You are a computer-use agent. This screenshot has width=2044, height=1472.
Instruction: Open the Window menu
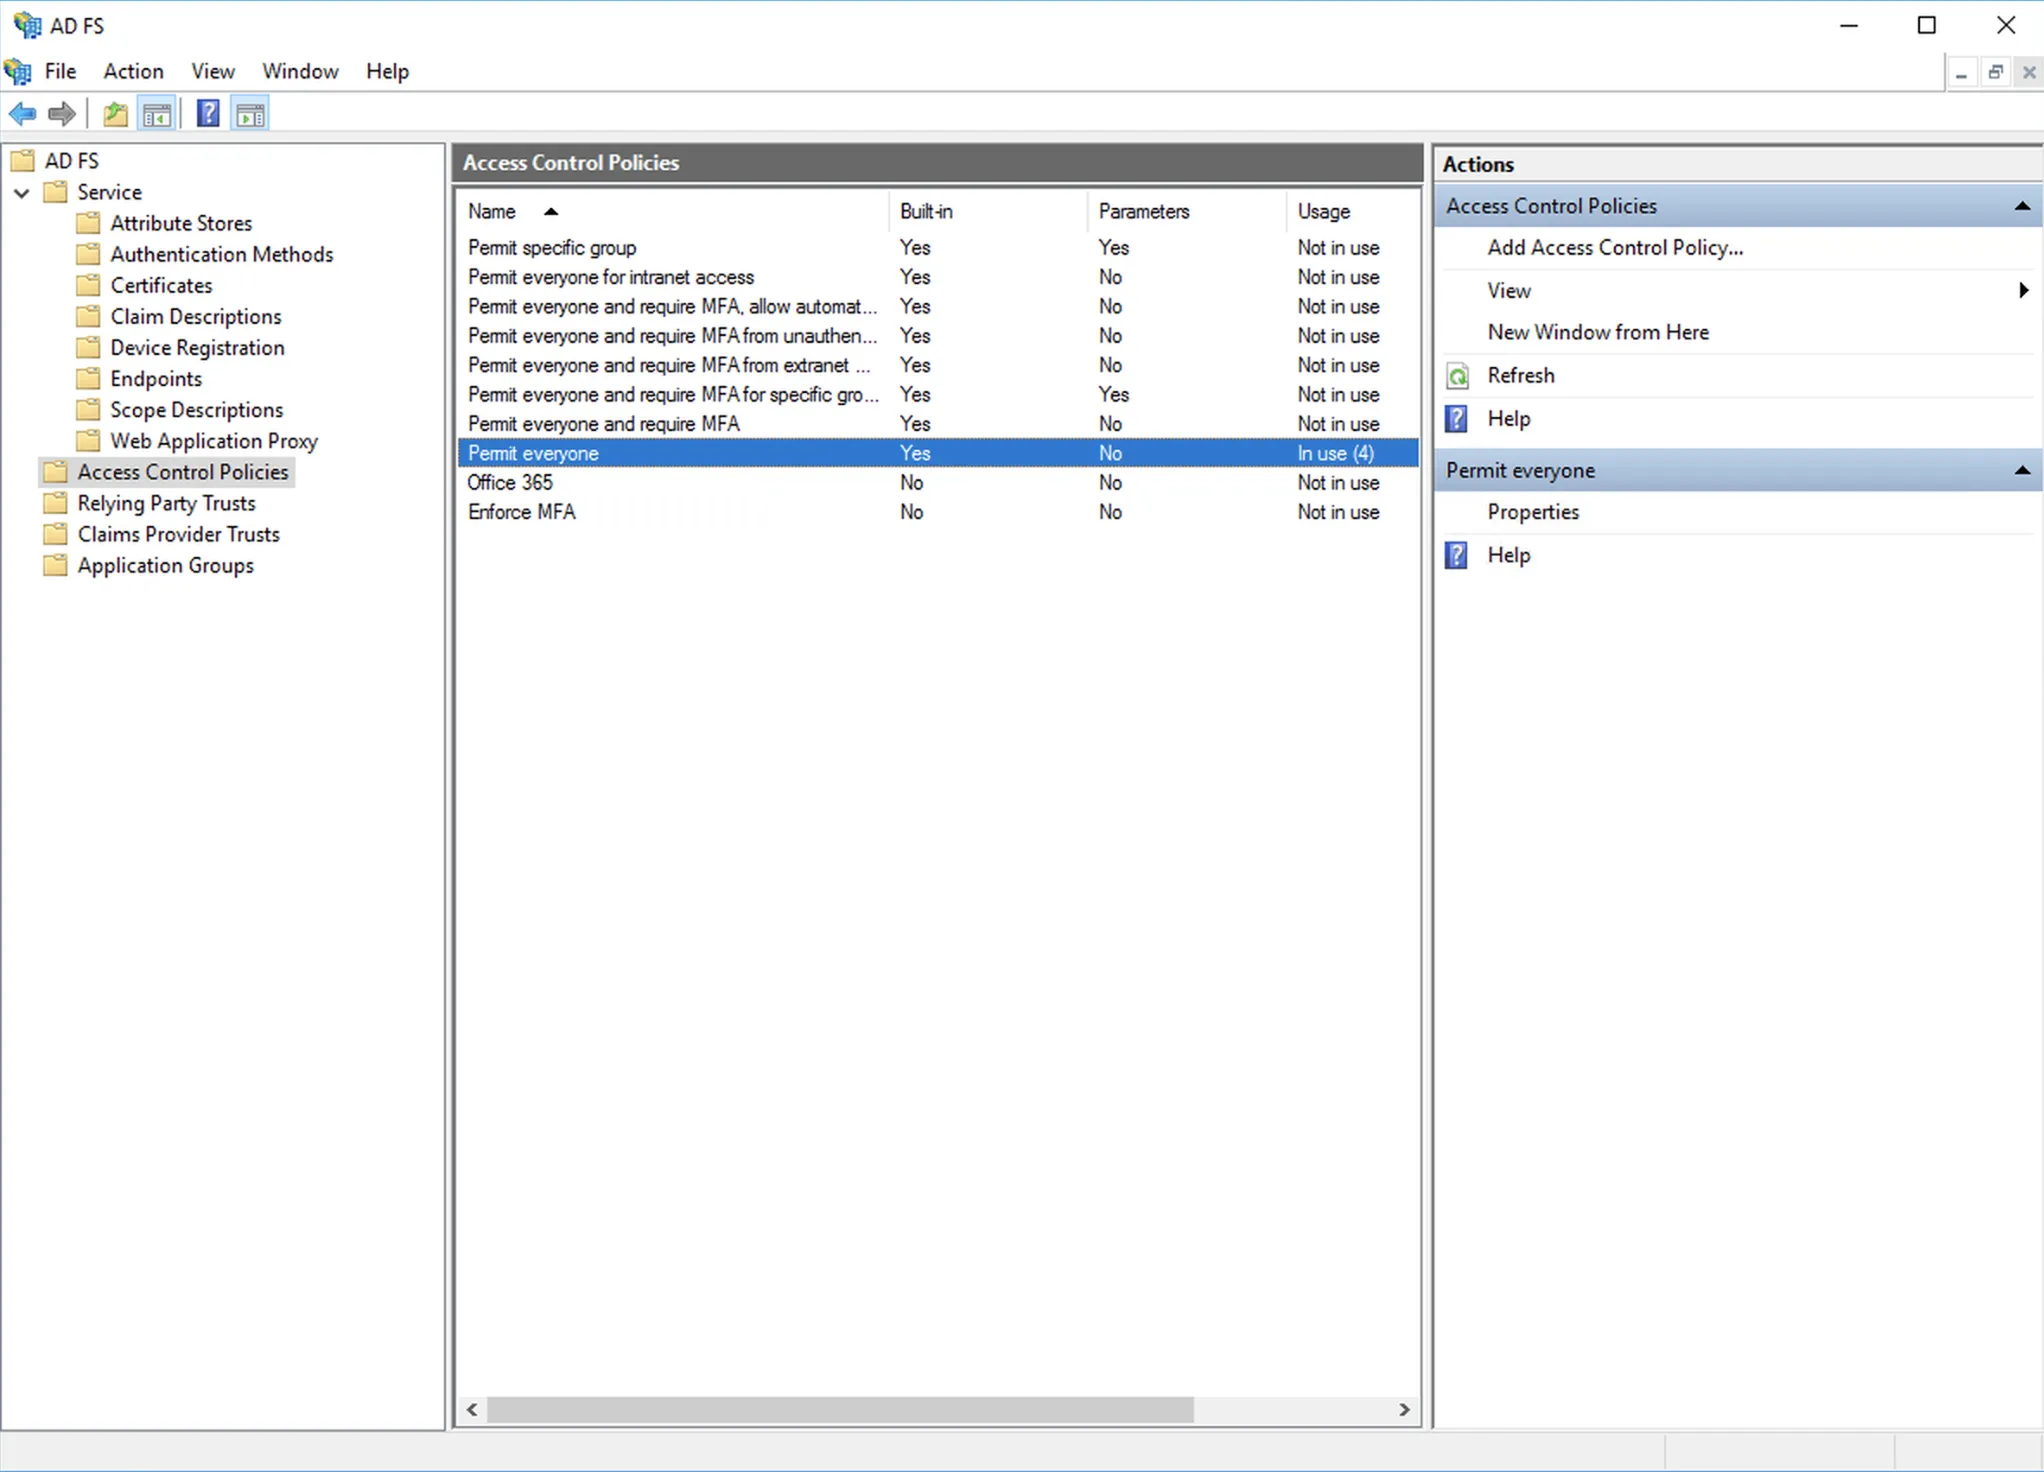[x=300, y=71]
